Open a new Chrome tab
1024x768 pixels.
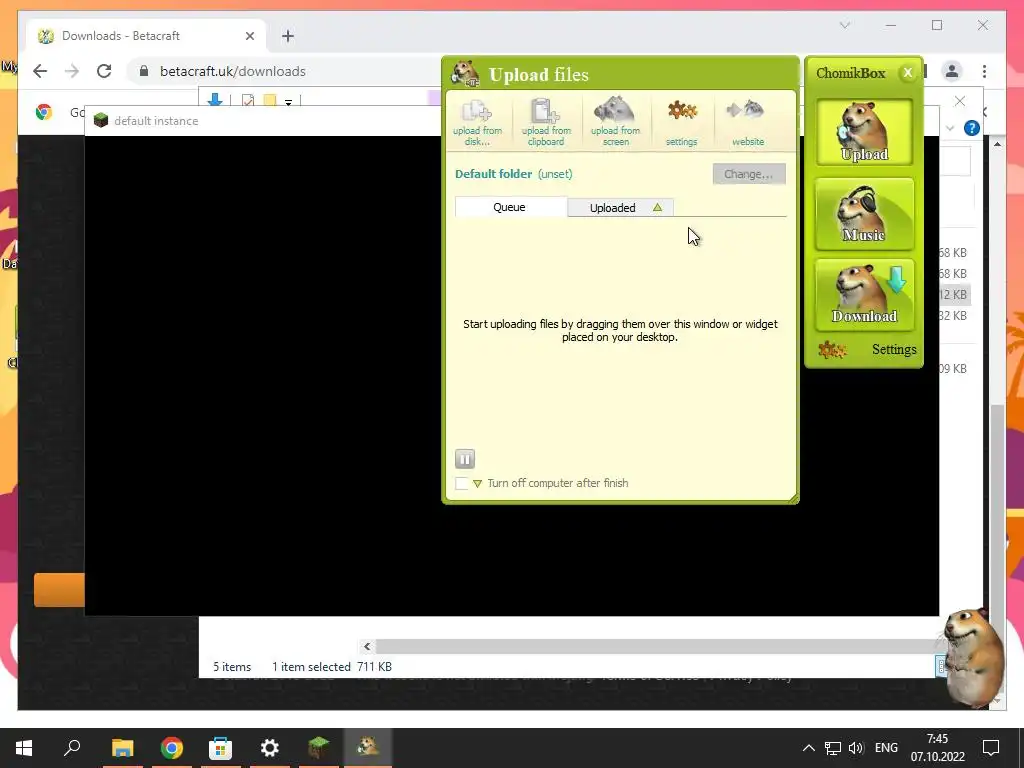[x=288, y=36]
